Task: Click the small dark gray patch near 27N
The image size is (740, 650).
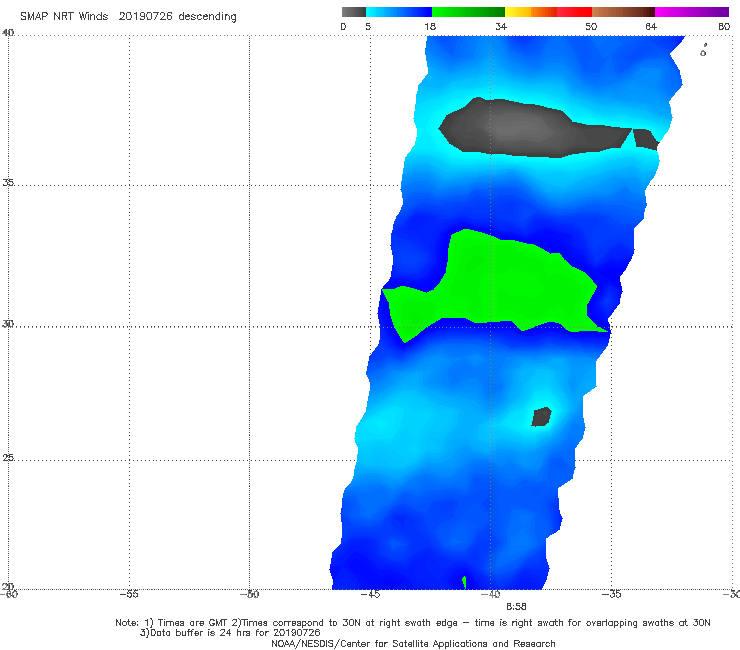Action: [x=541, y=417]
